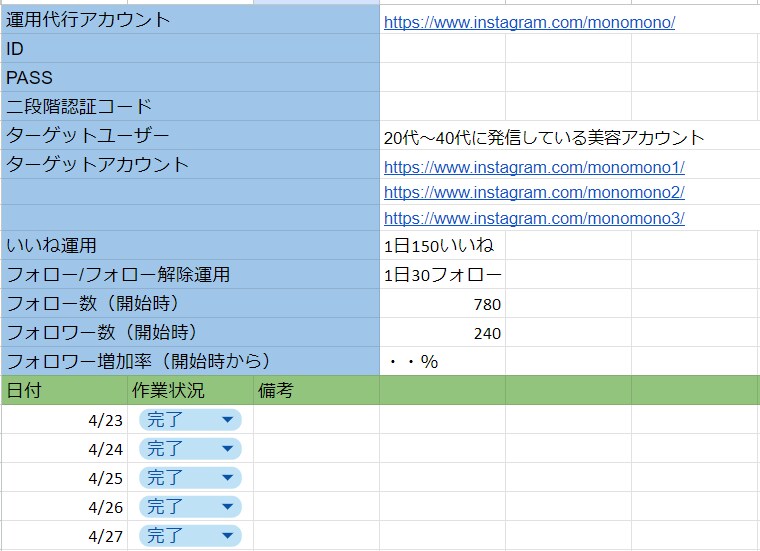760x551 pixels.
Task: Open the monomono Instagram account link
Action: tap(529, 22)
